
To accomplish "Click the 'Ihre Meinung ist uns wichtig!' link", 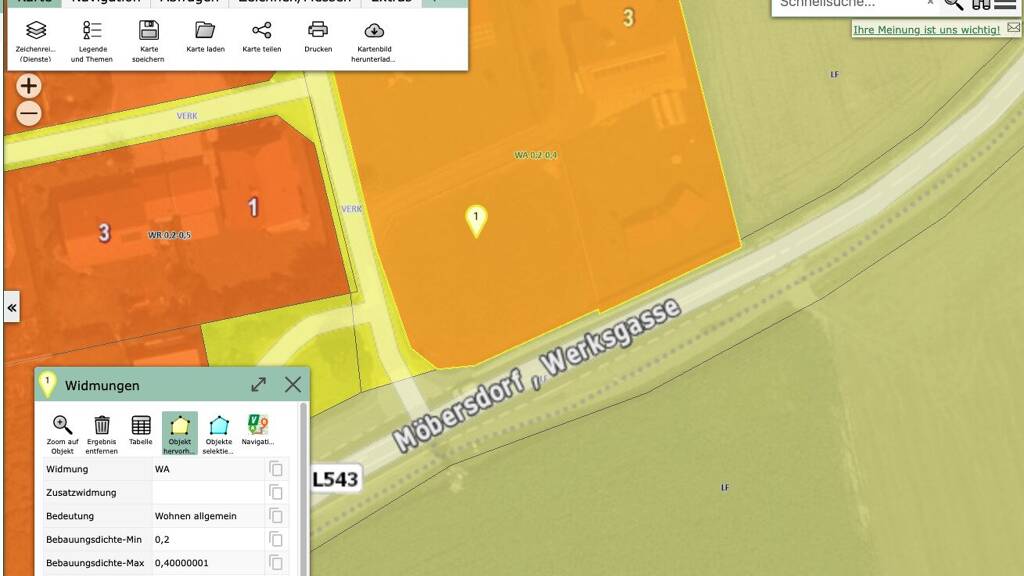I will 925,30.
